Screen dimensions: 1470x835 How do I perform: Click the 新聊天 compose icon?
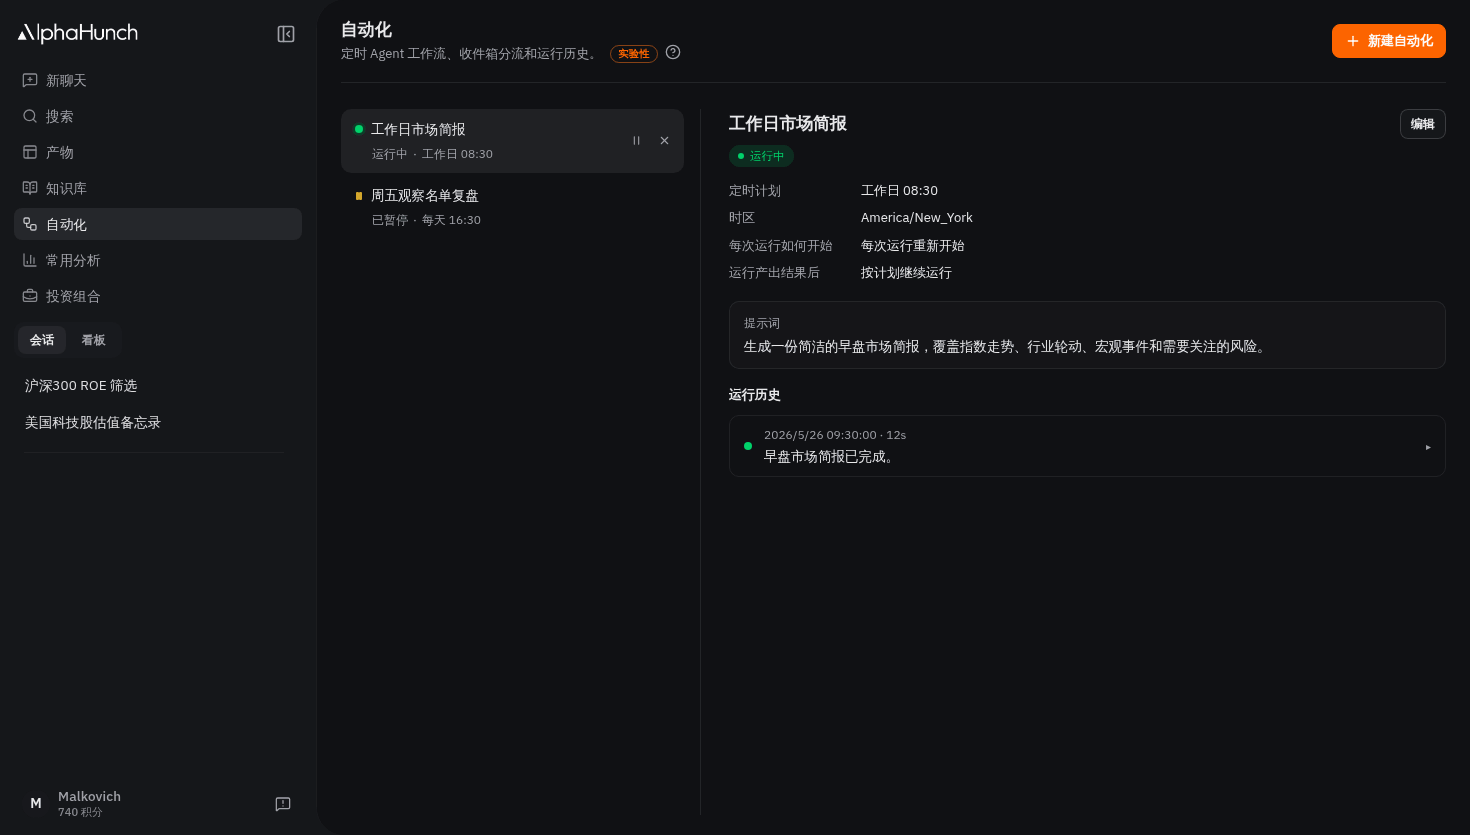(x=30, y=80)
